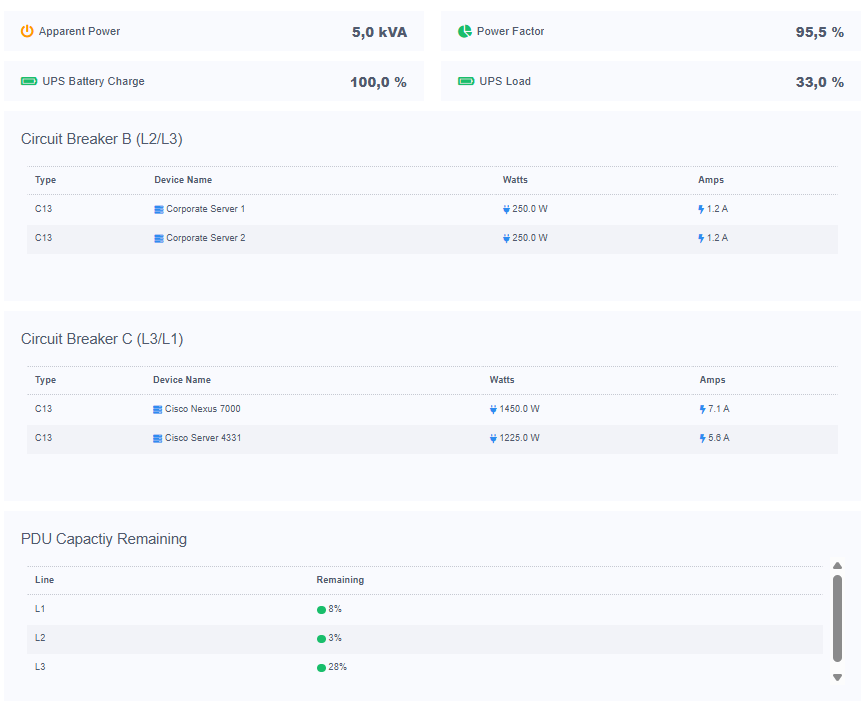Click the lightning bolt icon next to 5.6 A
This screenshot has height=724, width=868.
click(703, 438)
